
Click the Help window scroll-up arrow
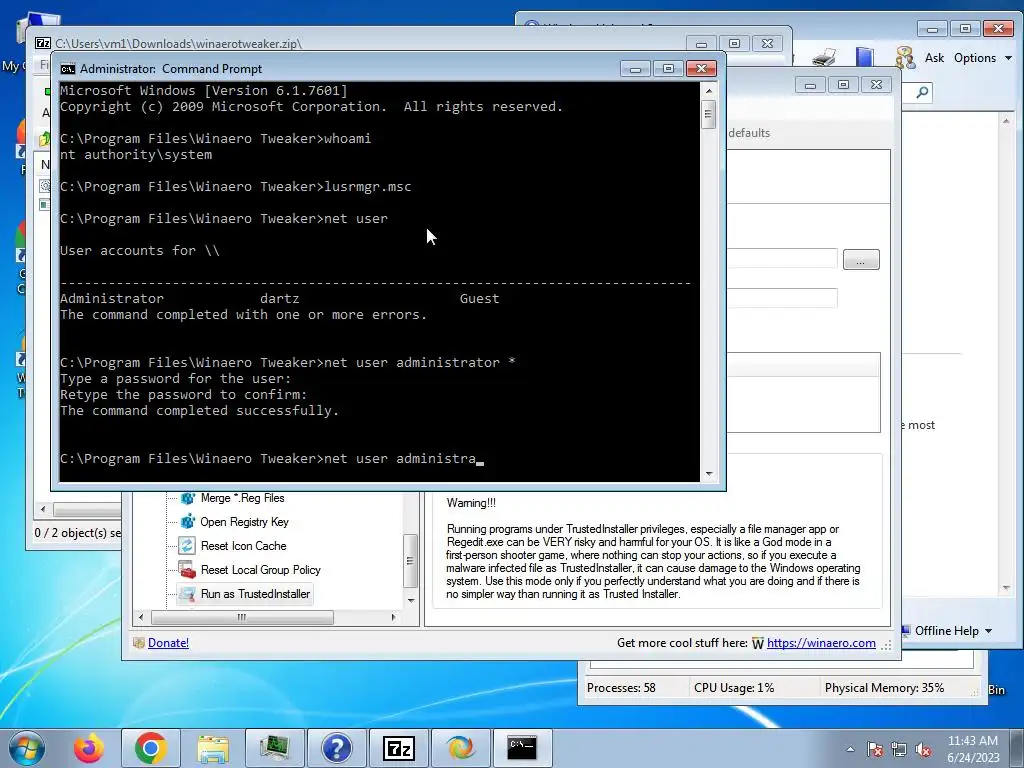(x=1006, y=121)
